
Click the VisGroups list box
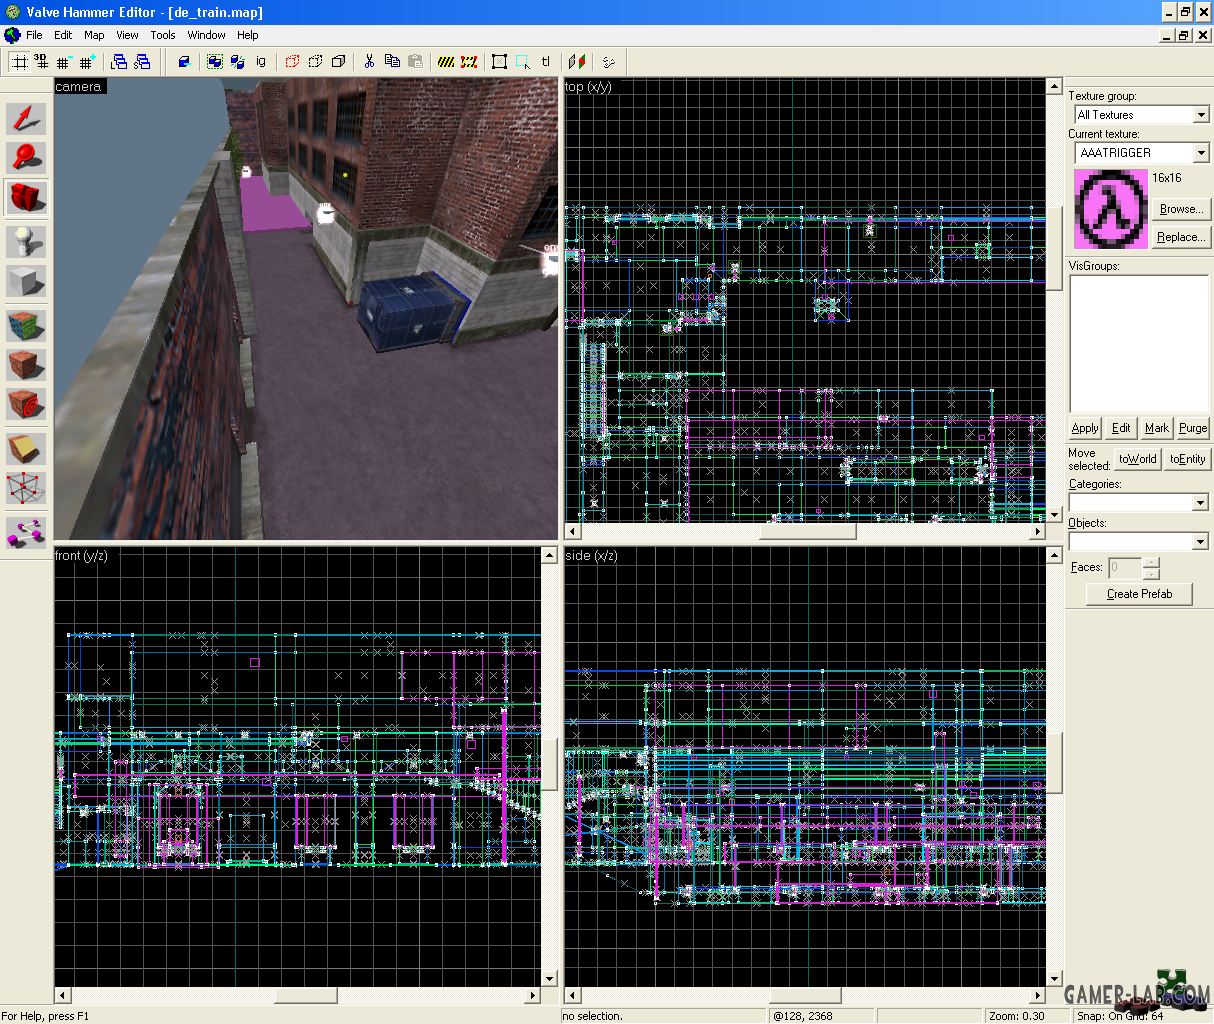[x=1139, y=344]
